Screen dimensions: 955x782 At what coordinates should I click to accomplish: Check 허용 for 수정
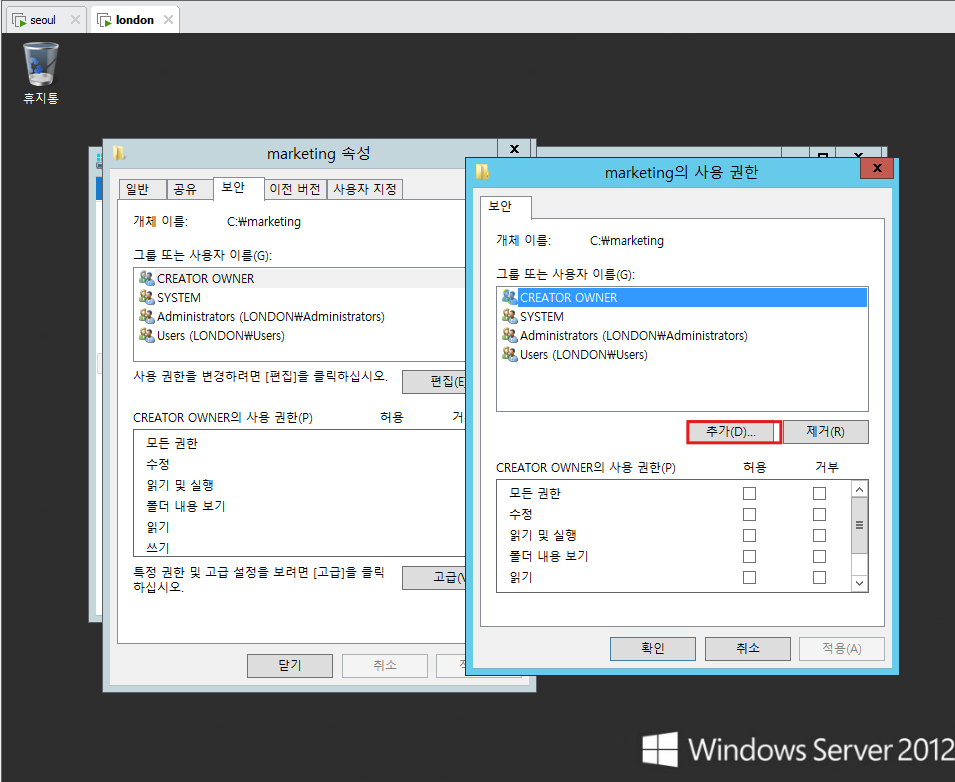click(x=749, y=515)
